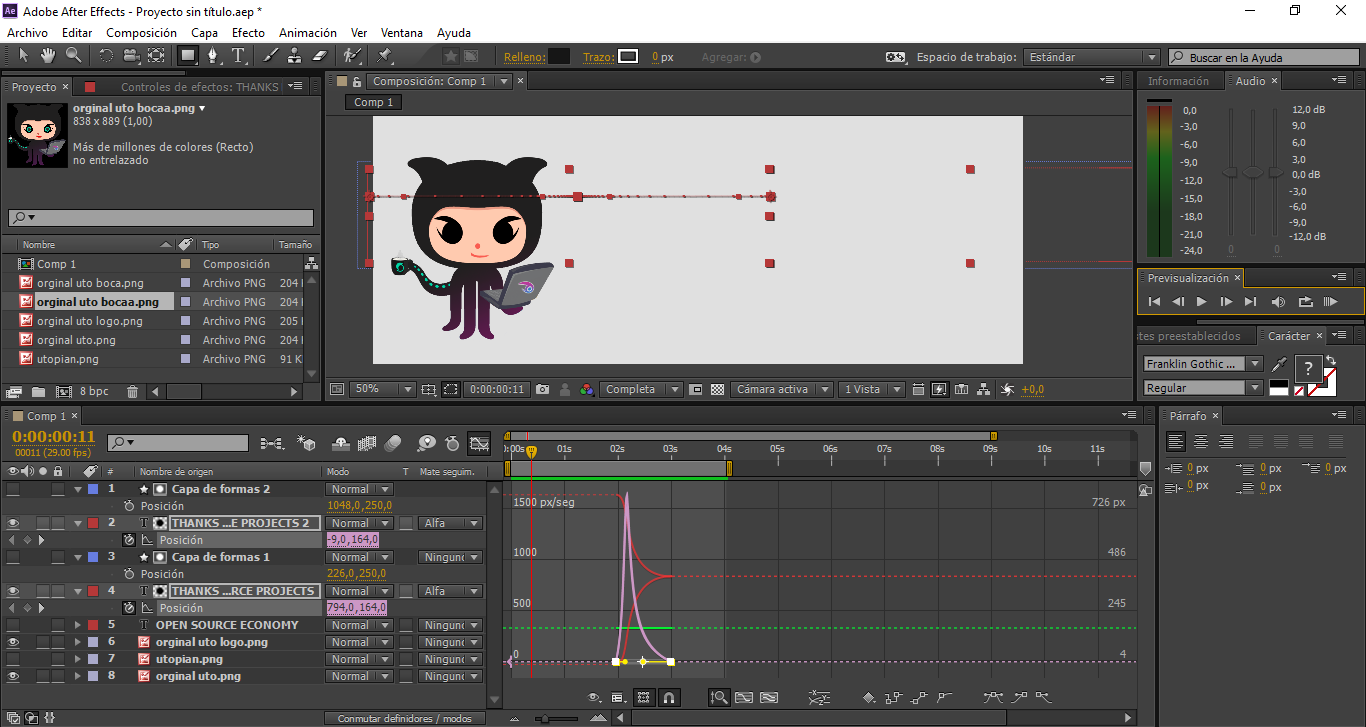Expand the OPEN SOURCE ECONOMY layer

pyautogui.click(x=77, y=625)
